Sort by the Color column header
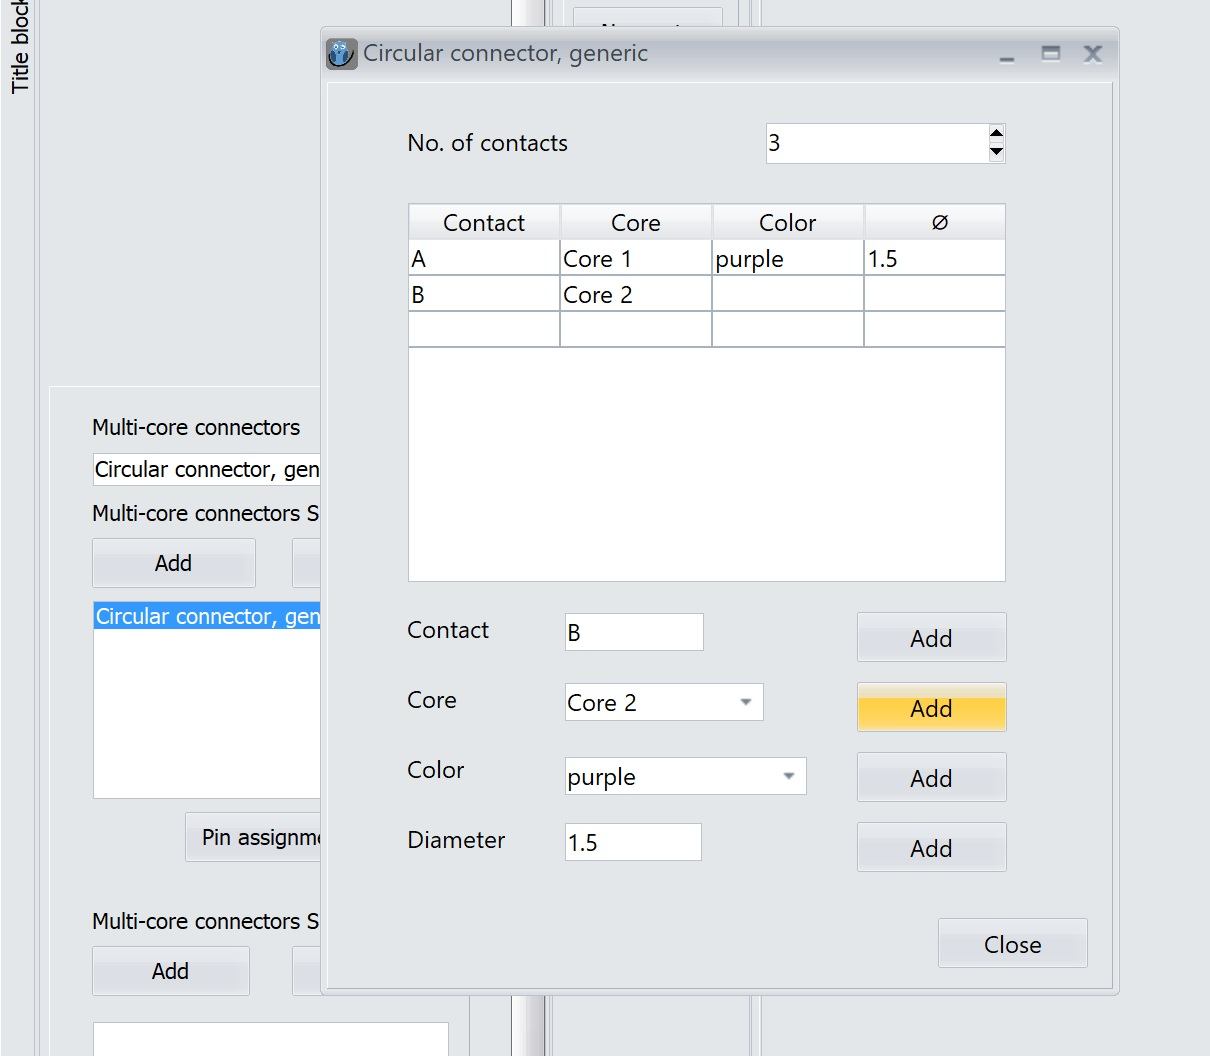The height and width of the screenshot is (1056, 1210). click(788, 222)
